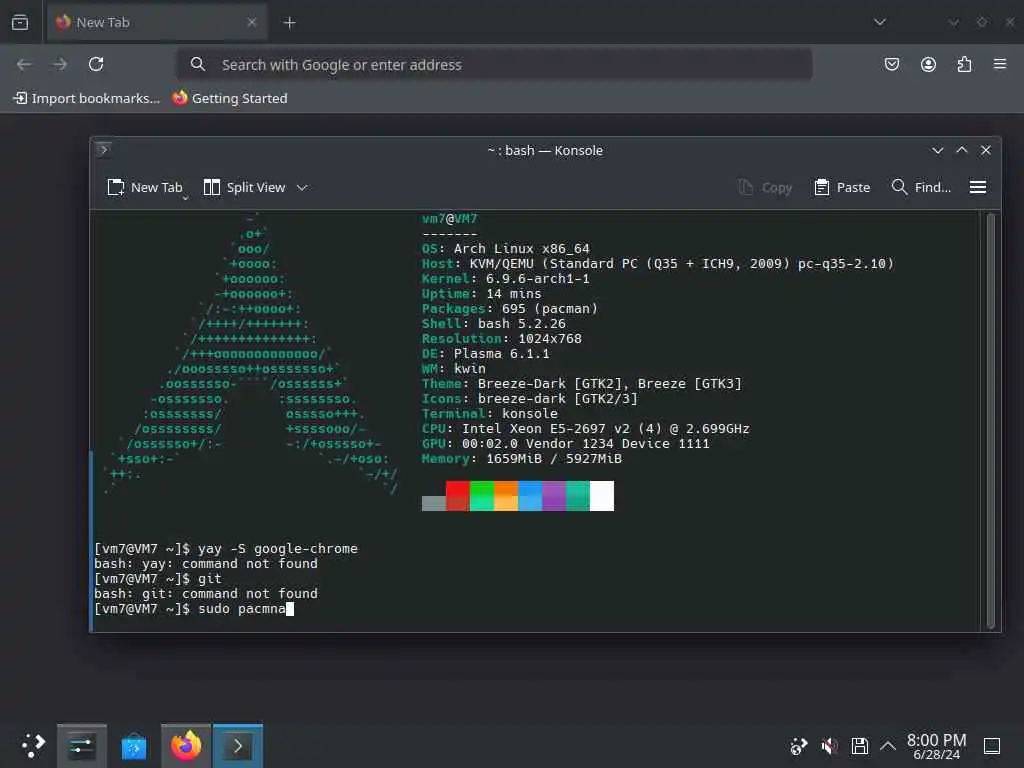Screen dimensions: 1024x768
Task: Click the 'Packages: 695 (pacman)' line
Action: coord(509,309)
